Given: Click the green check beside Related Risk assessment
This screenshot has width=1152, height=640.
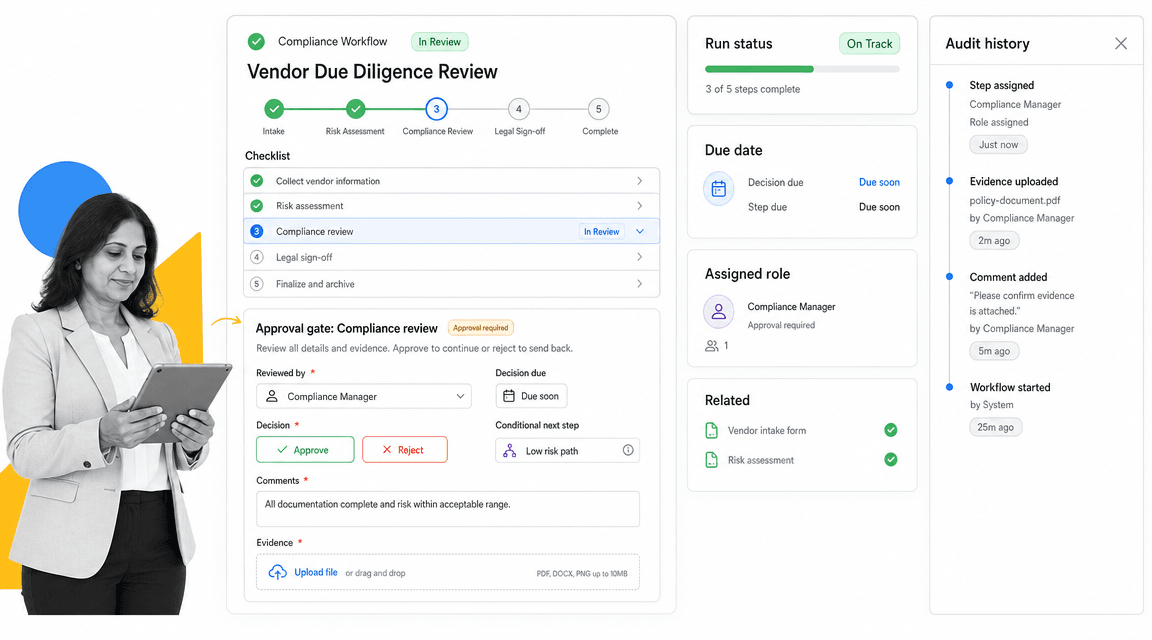Looking at the screenshot, I should click(x=890, y=459).
